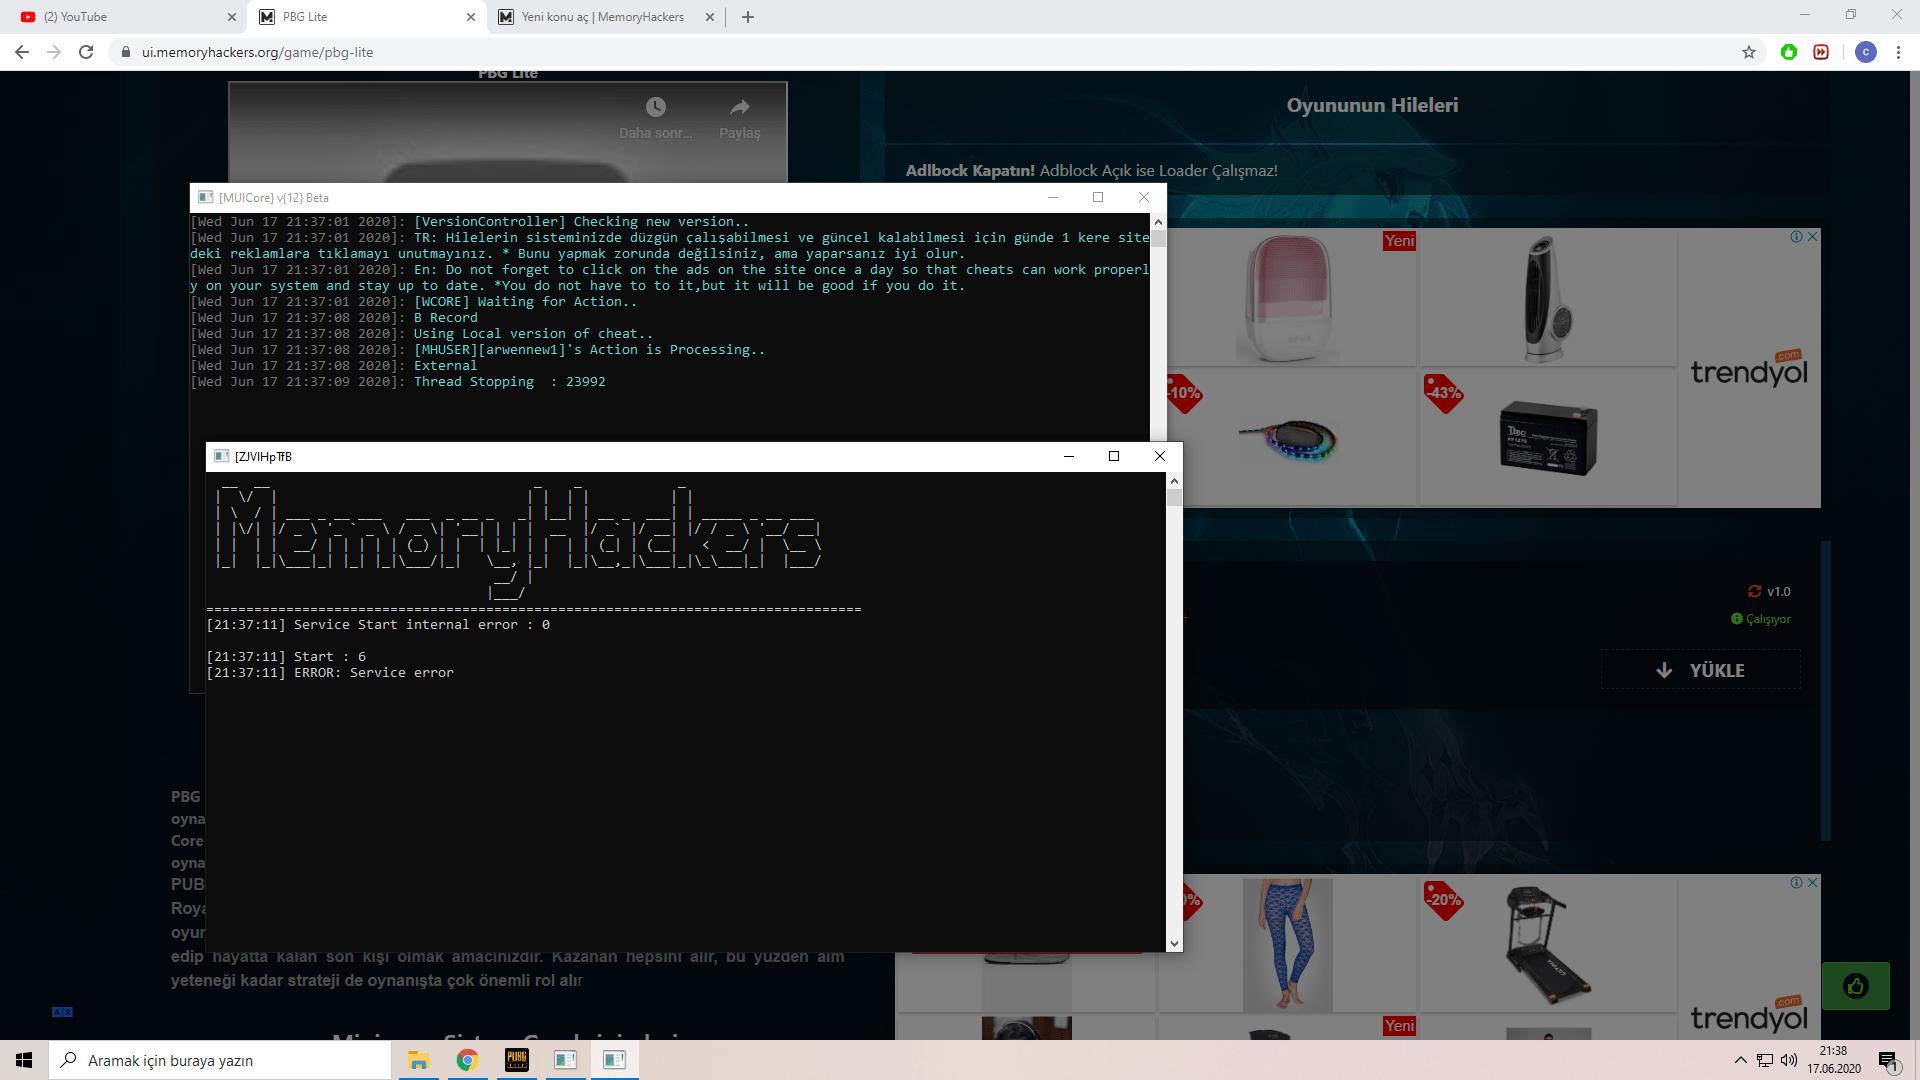Open the pink face cleanser ad product
1920x1080 pixels.
[1290, 297]
